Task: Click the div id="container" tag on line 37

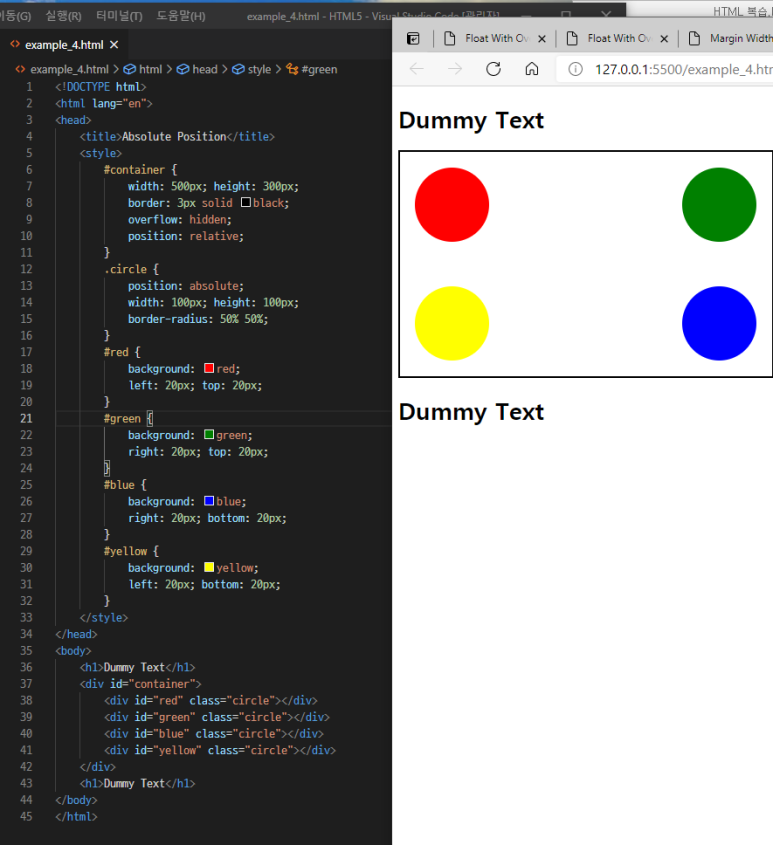Action: coord(140,683)
